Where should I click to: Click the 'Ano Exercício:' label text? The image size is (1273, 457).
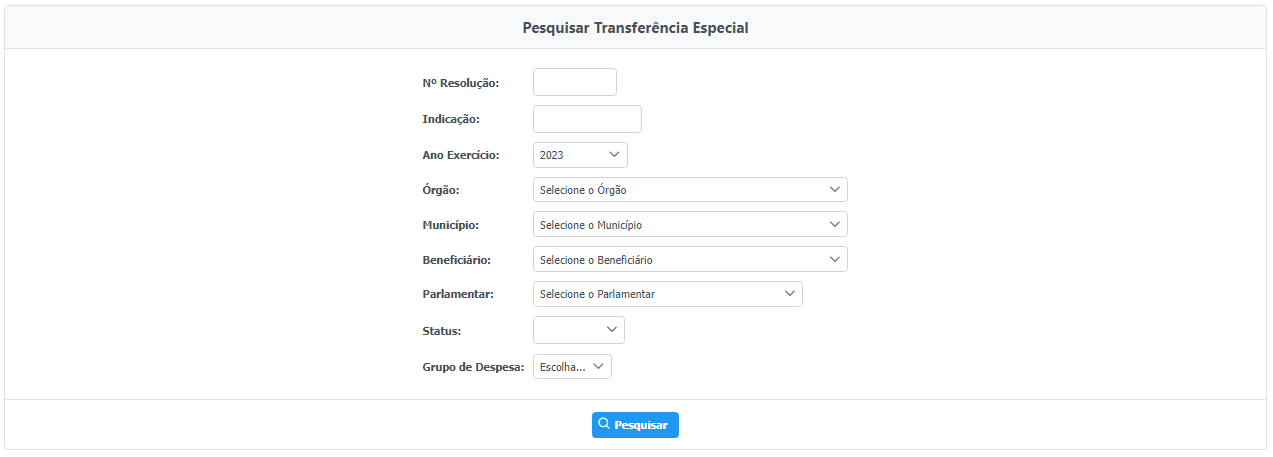tap(461, 155)
